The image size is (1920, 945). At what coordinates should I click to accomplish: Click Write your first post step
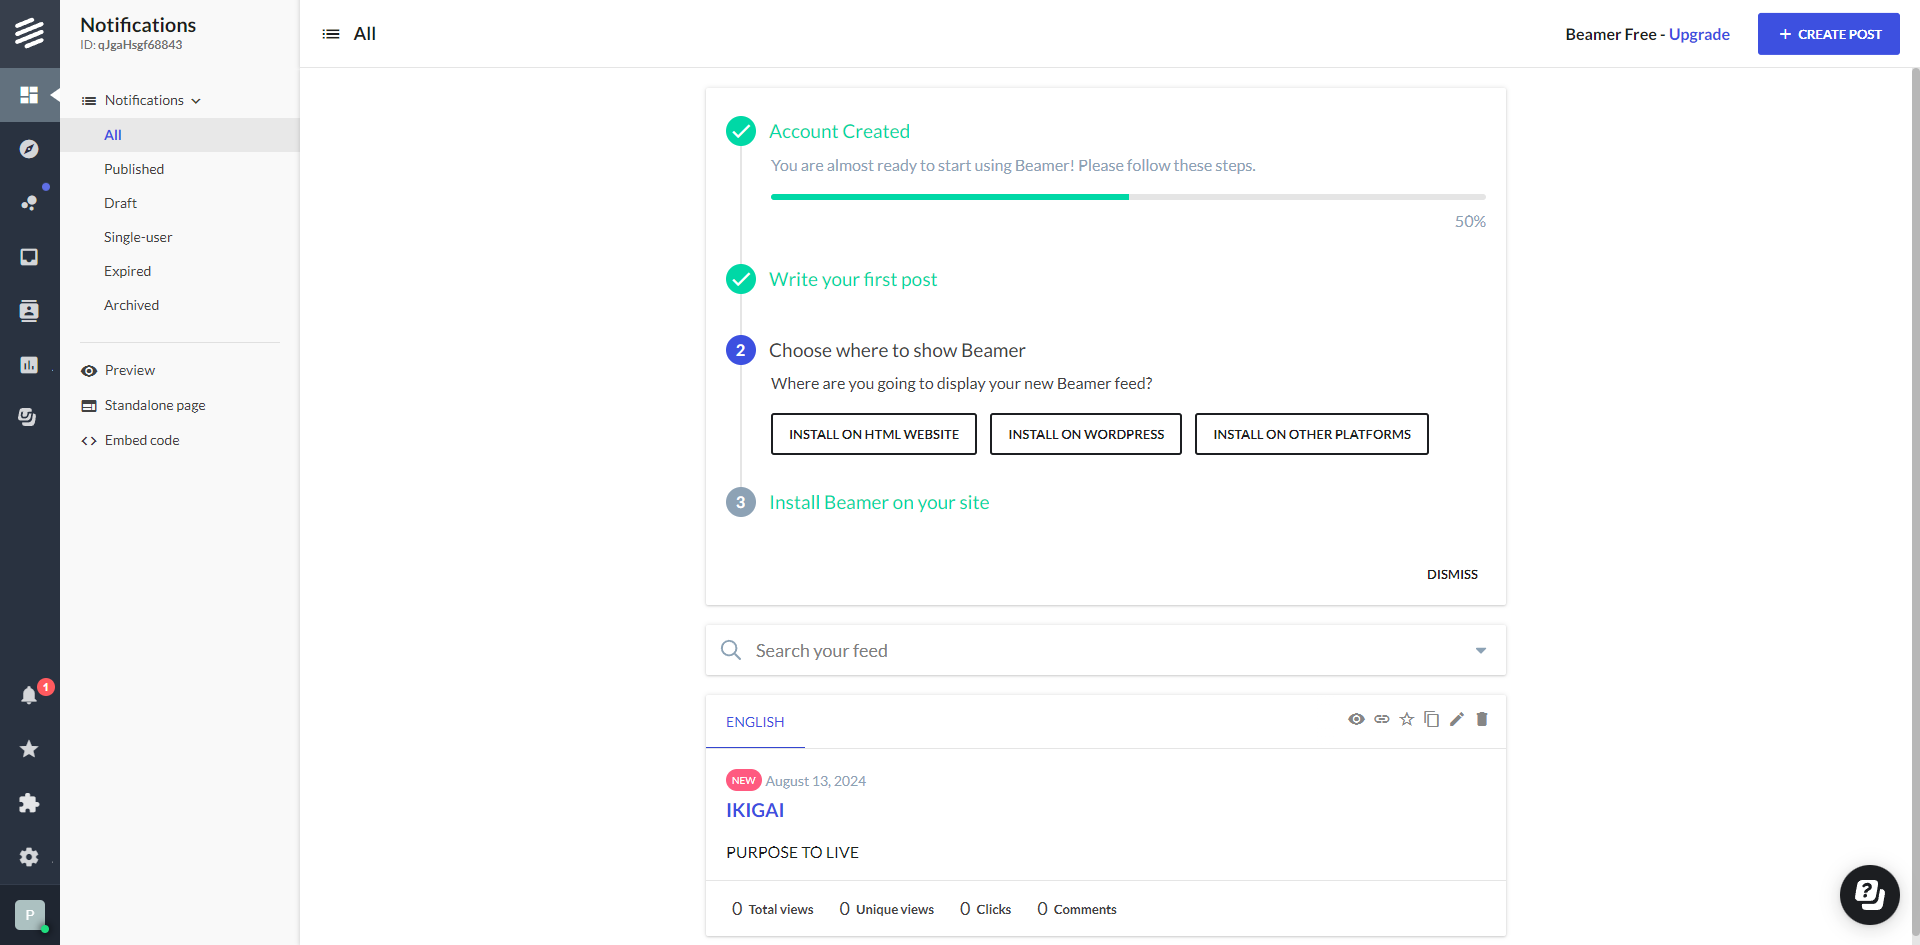coord(853,279)
